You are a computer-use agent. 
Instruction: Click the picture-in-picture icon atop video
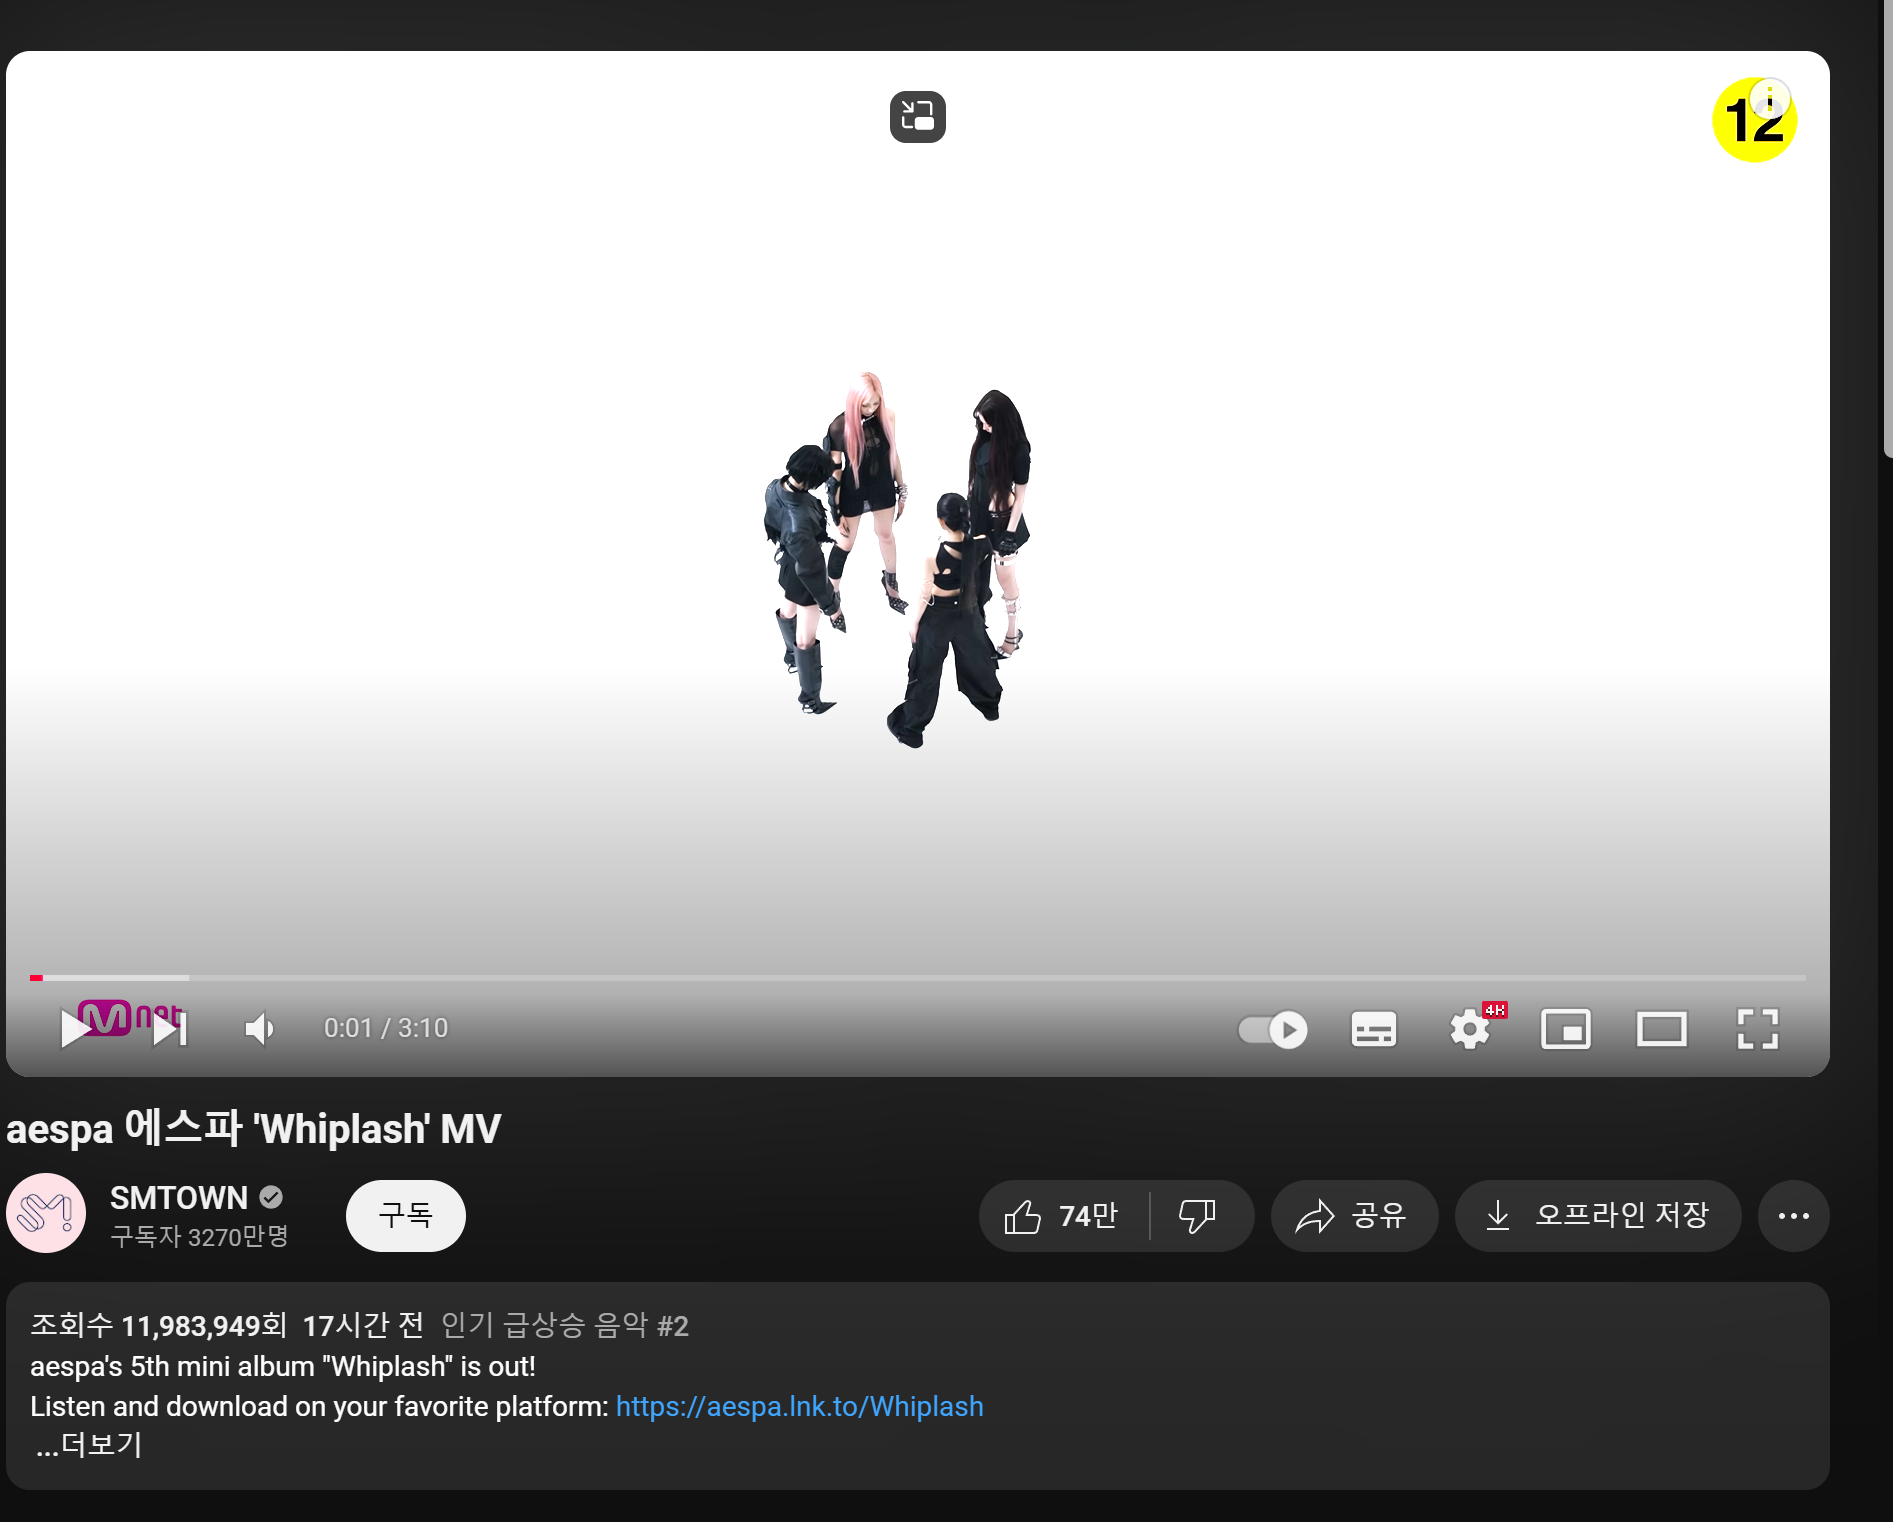coord(918,117)
